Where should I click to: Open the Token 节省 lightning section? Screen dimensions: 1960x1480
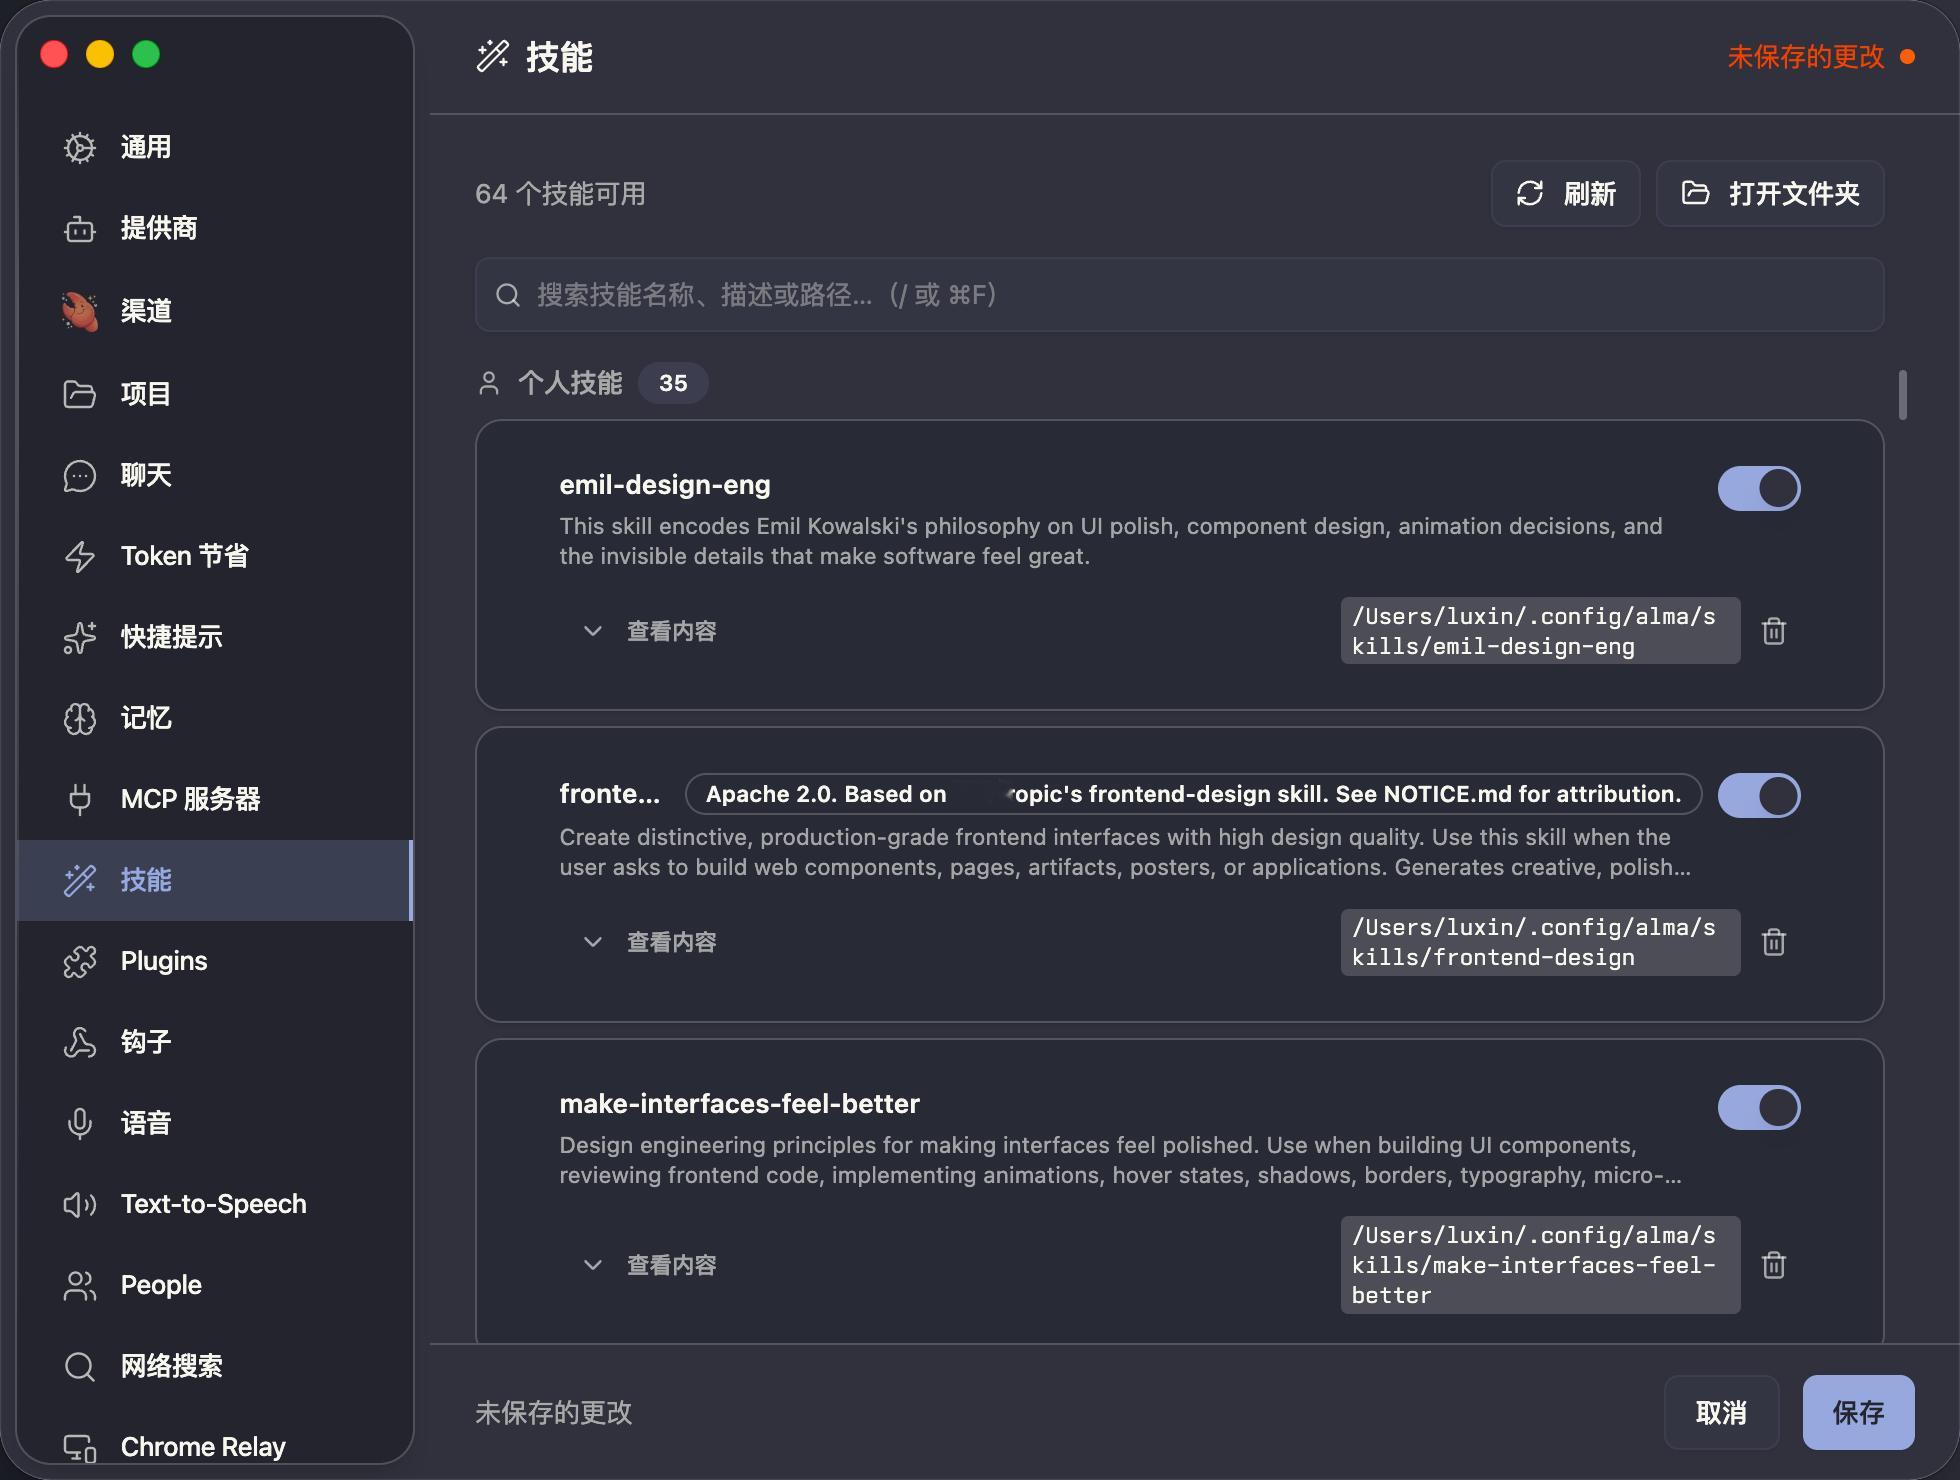click(x=184, y=556)
